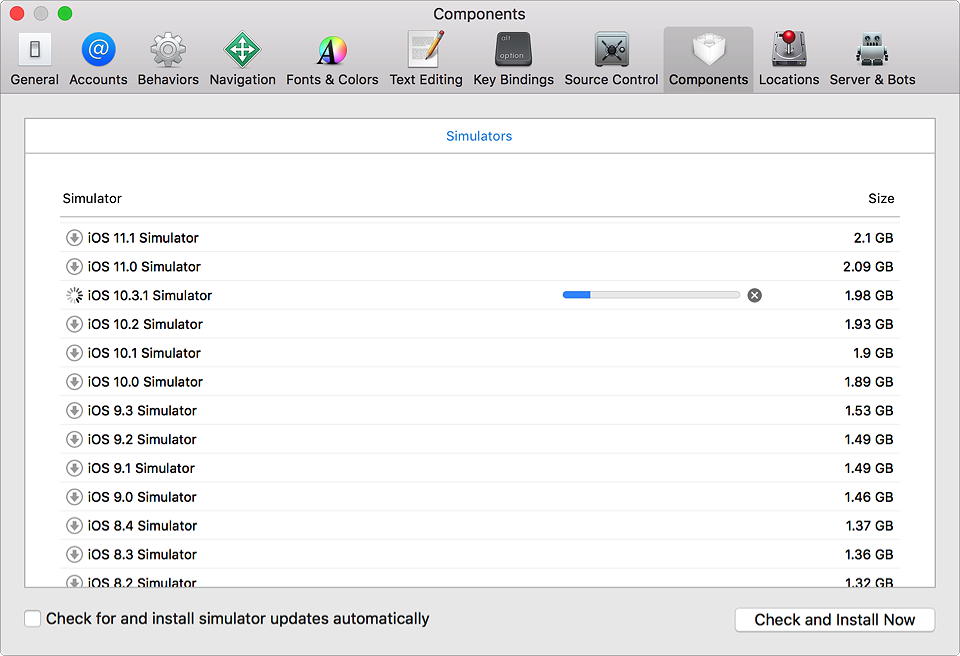Download the iOS 8.3 Simulator

pyautogui.click(x=74, y=554)
